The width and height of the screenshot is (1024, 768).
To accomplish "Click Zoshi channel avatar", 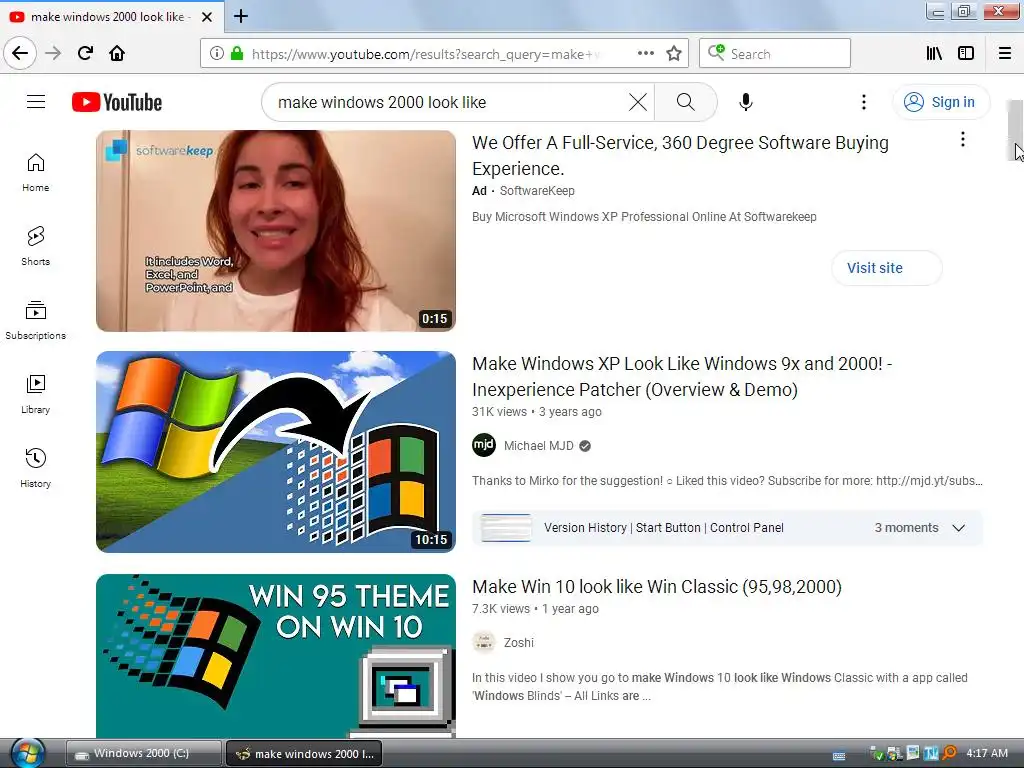I will [x=484, y=643].
